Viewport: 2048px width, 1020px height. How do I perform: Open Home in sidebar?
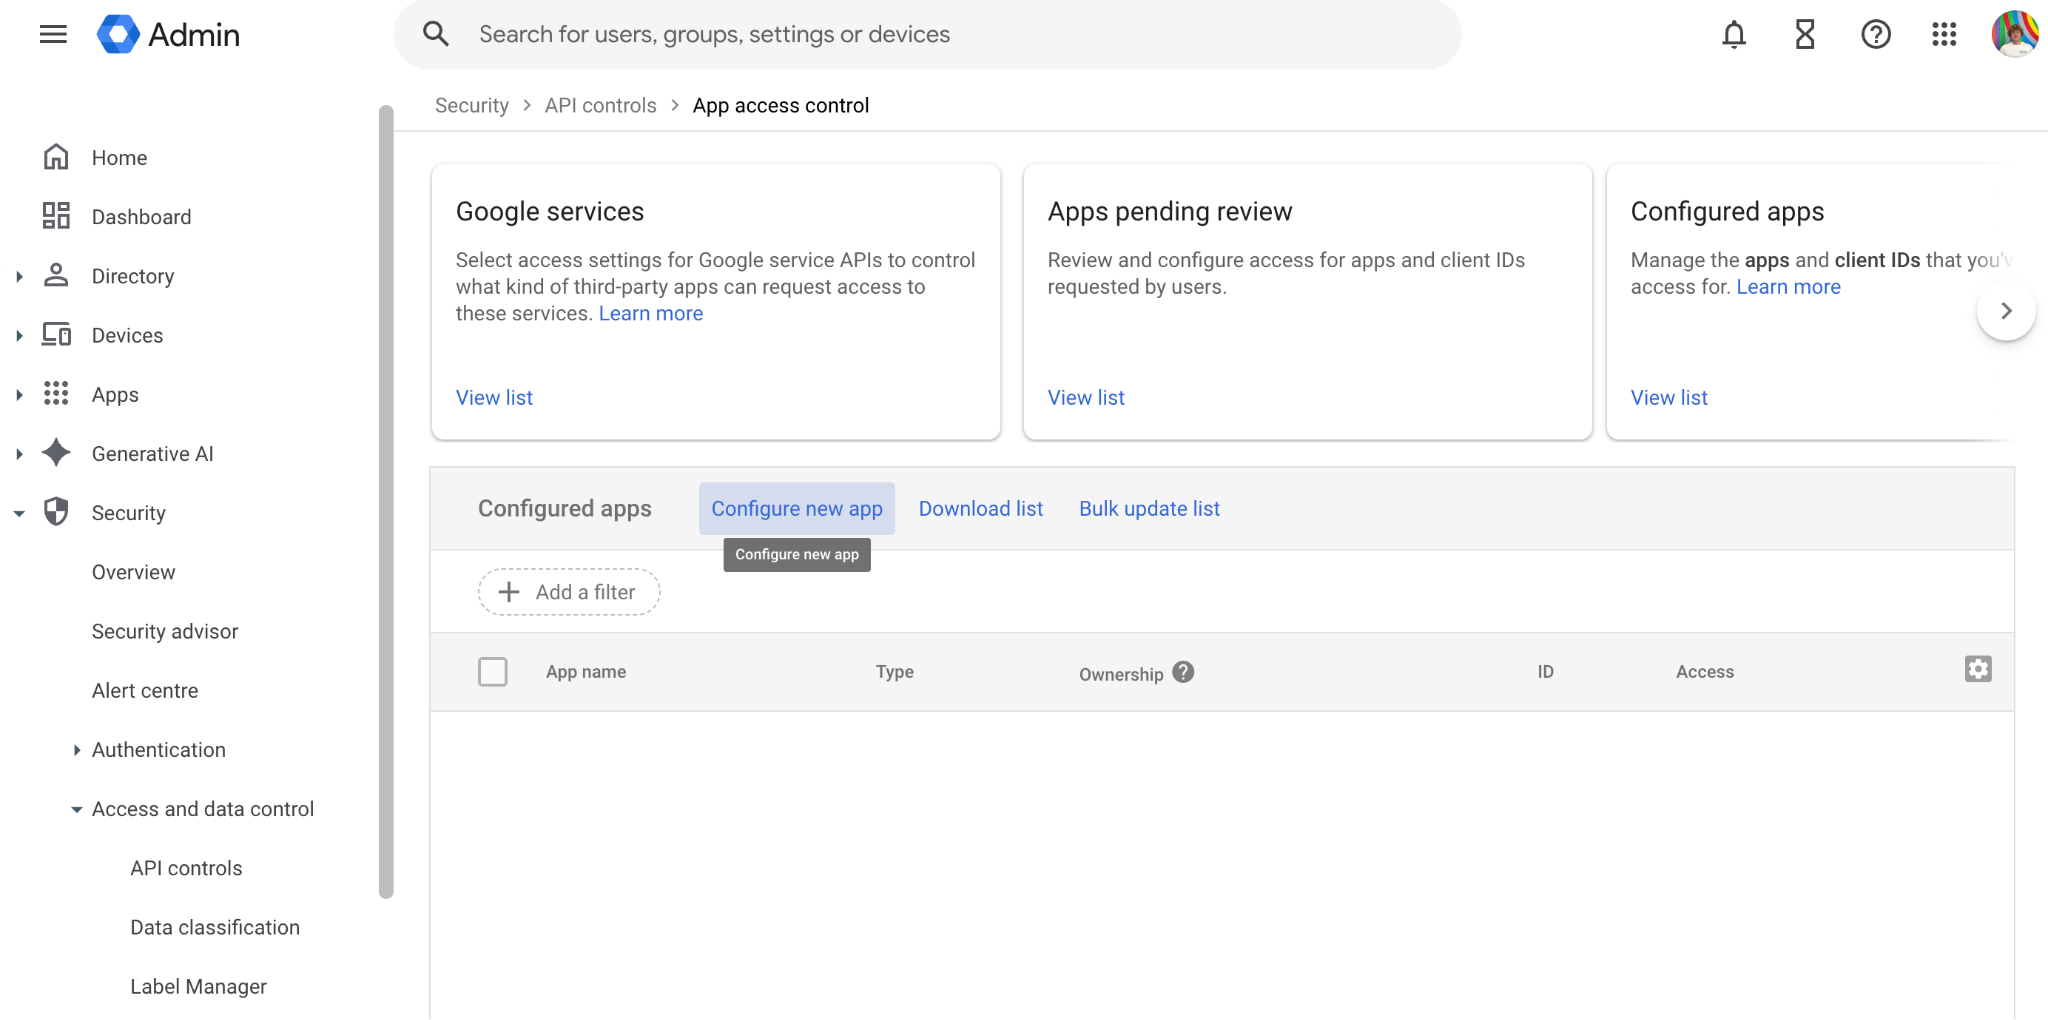[119, 157]
